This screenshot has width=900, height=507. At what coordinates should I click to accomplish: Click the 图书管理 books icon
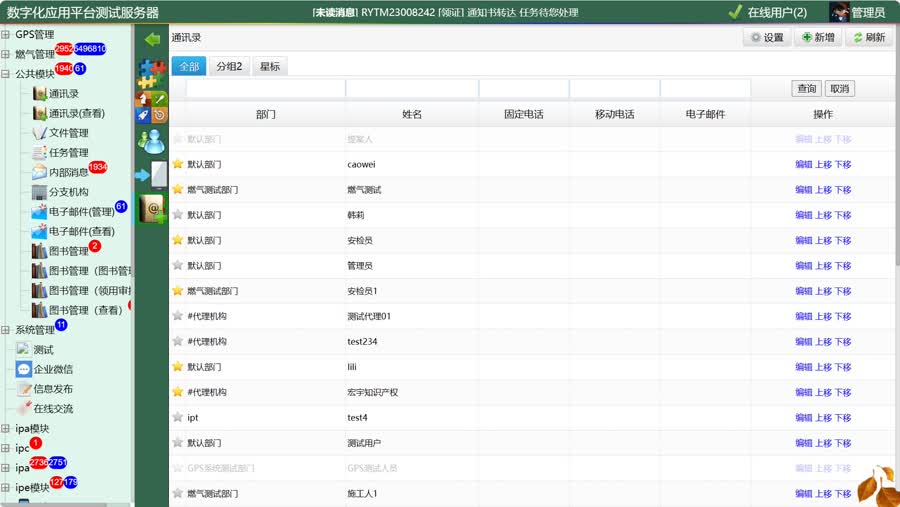(40, 251)
